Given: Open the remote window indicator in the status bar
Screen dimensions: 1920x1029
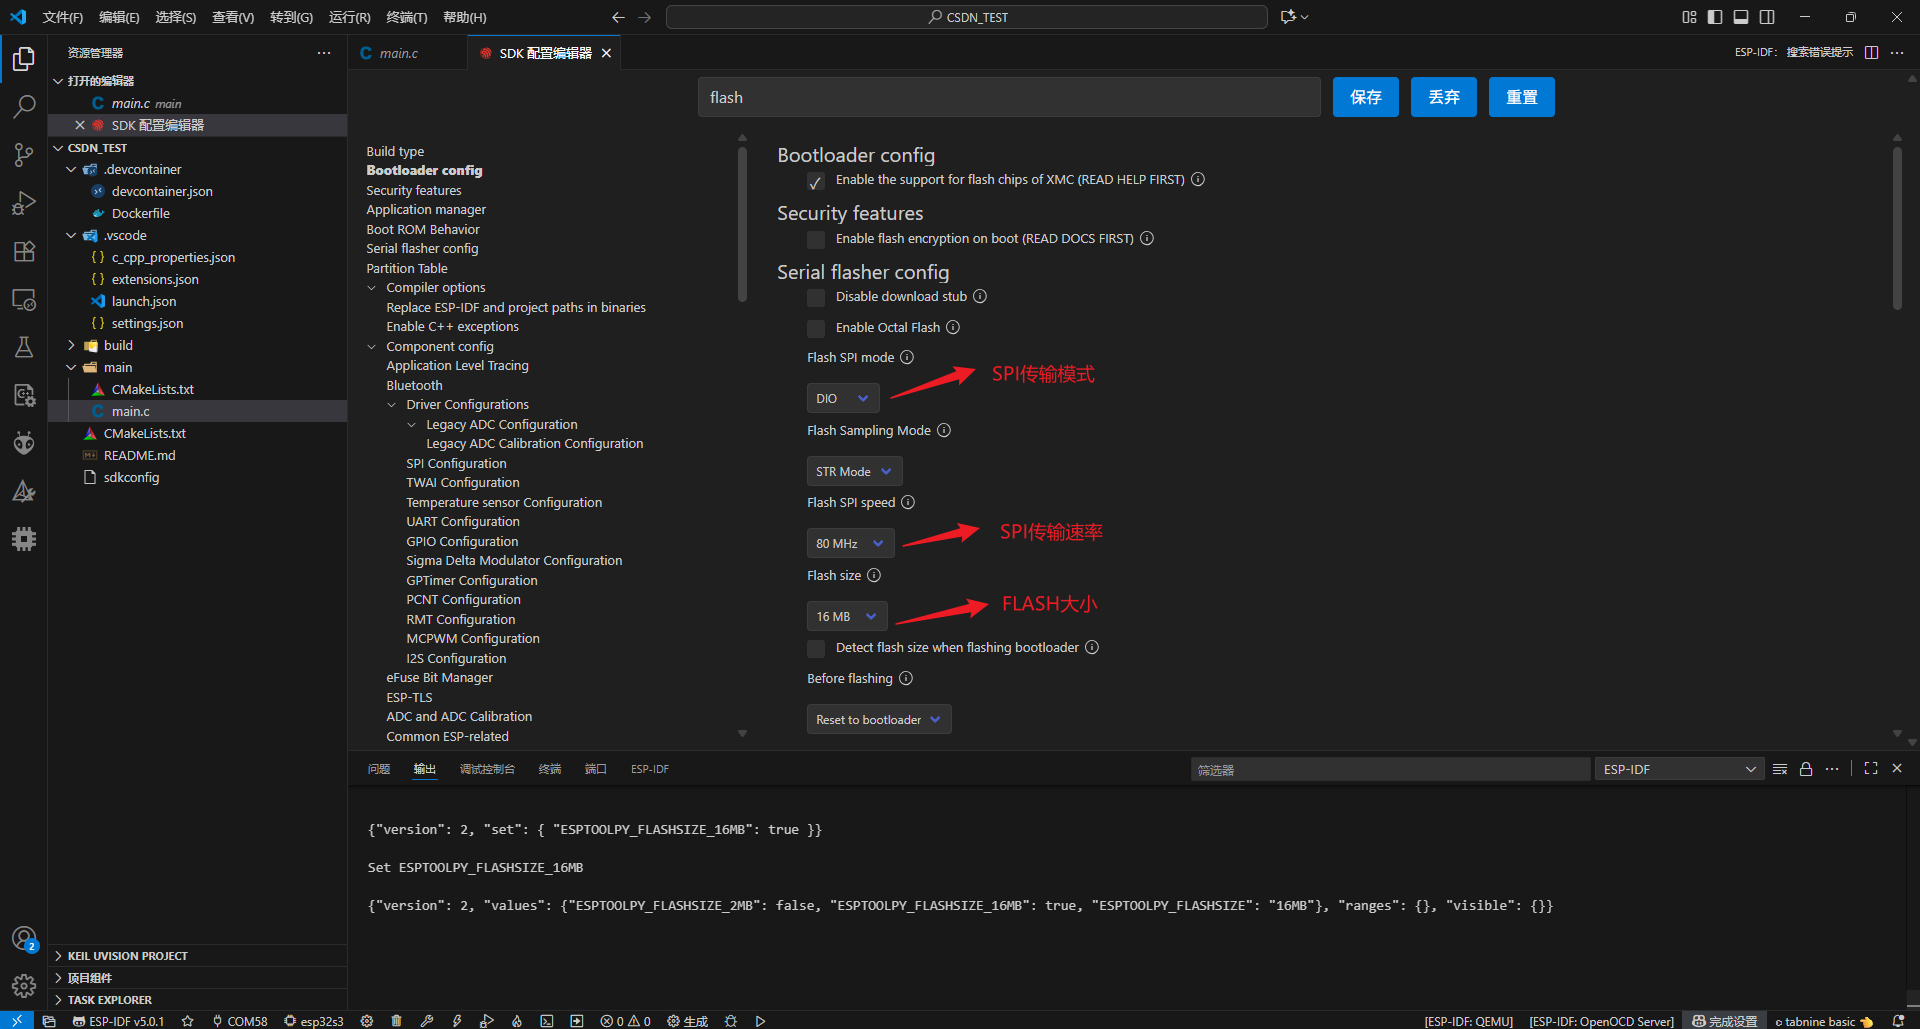Looking at the screenshot, I should point(17,1021).
